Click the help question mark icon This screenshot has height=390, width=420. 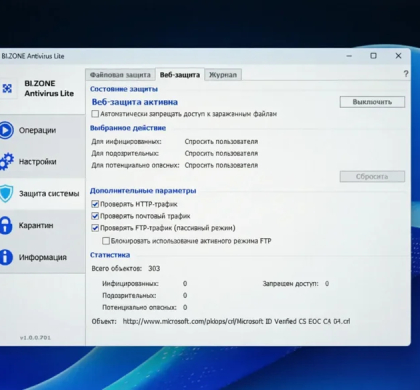(x=406, y=74)
